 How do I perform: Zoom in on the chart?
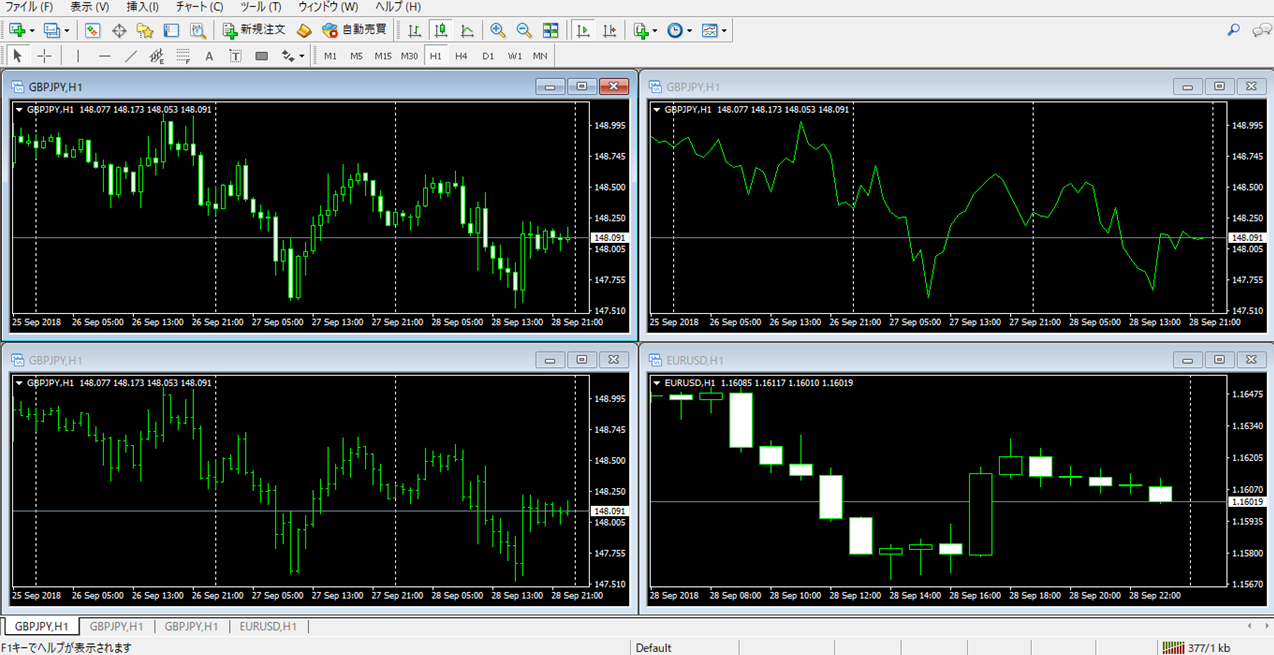point(497,30)
